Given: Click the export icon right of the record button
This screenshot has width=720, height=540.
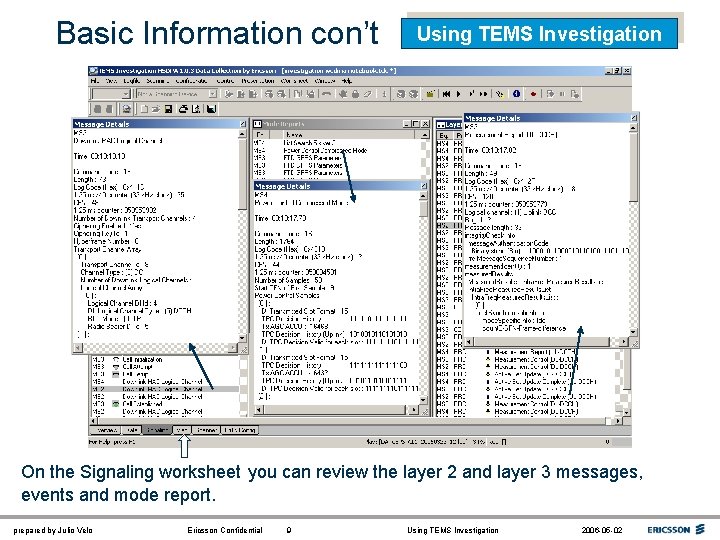Looking at the screenshot, I should point(550,94).
